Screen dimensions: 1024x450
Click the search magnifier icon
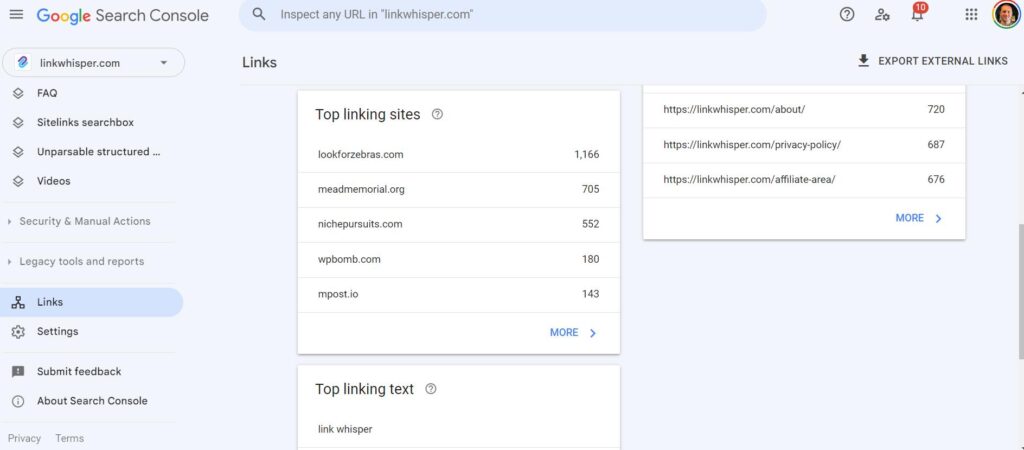tap(259, 14)
